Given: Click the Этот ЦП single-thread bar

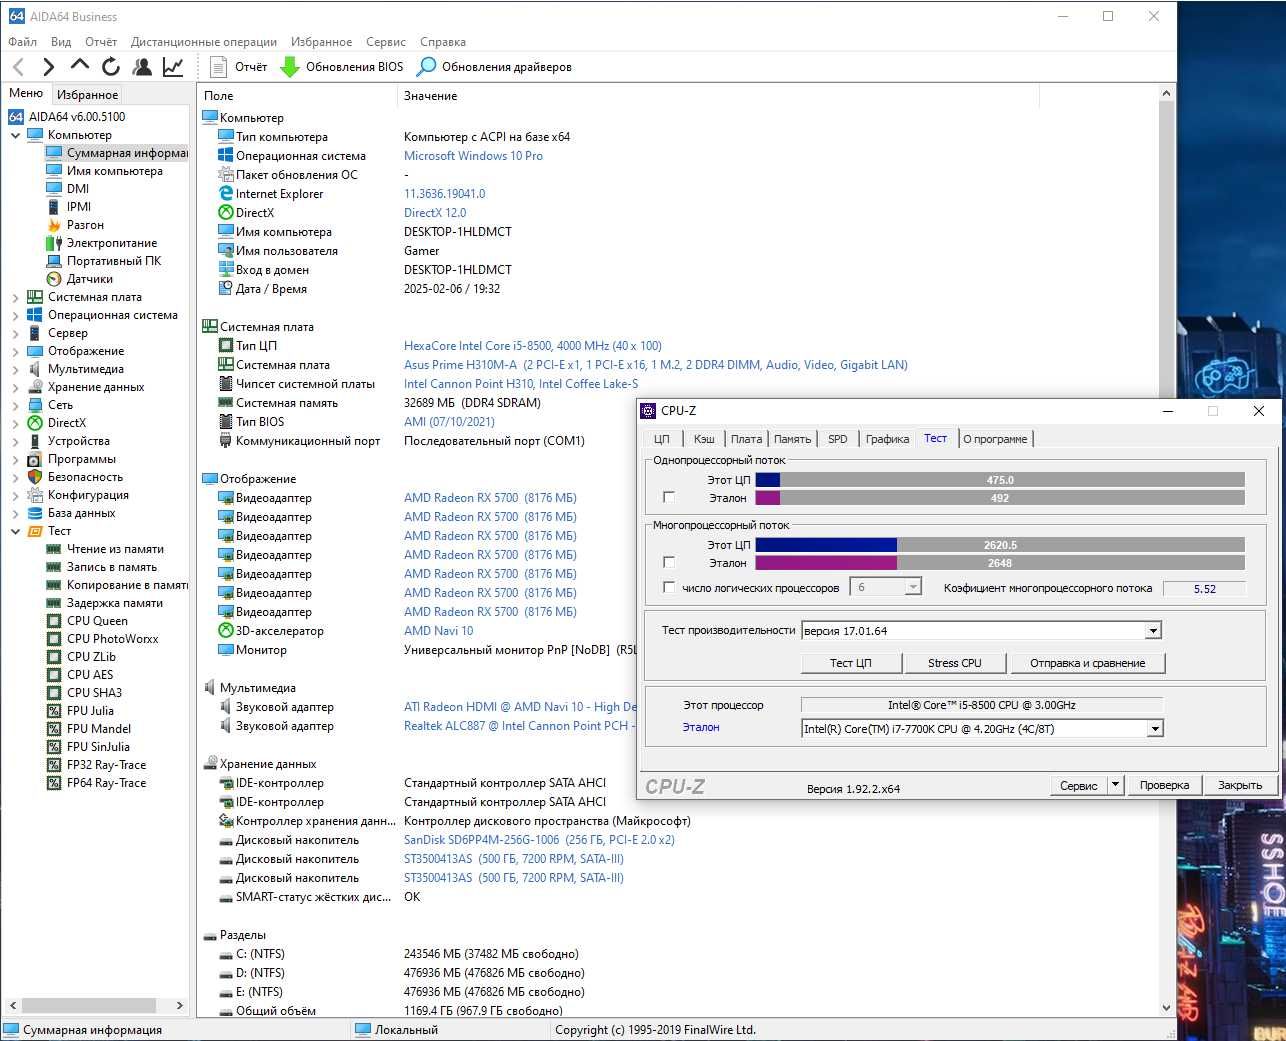Looking at the screenshot, I should click(1000, 480).
